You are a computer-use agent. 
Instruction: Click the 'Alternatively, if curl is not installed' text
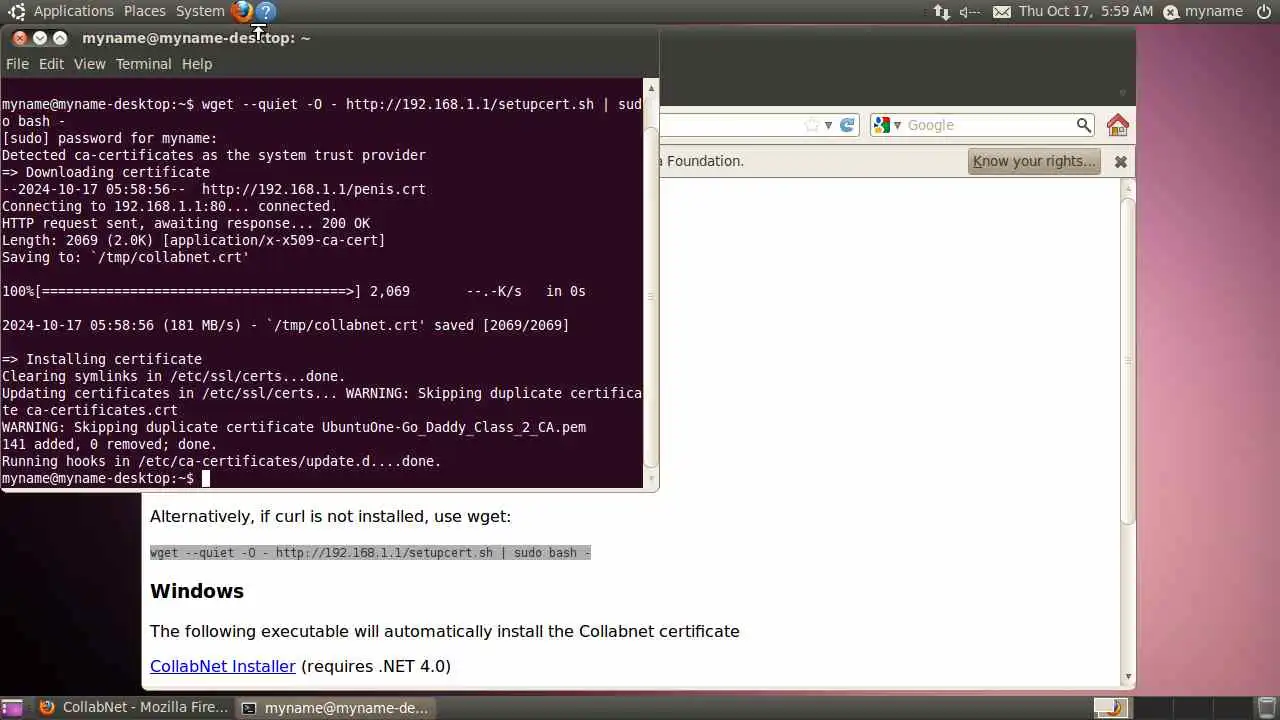click(x=330, y=517)
